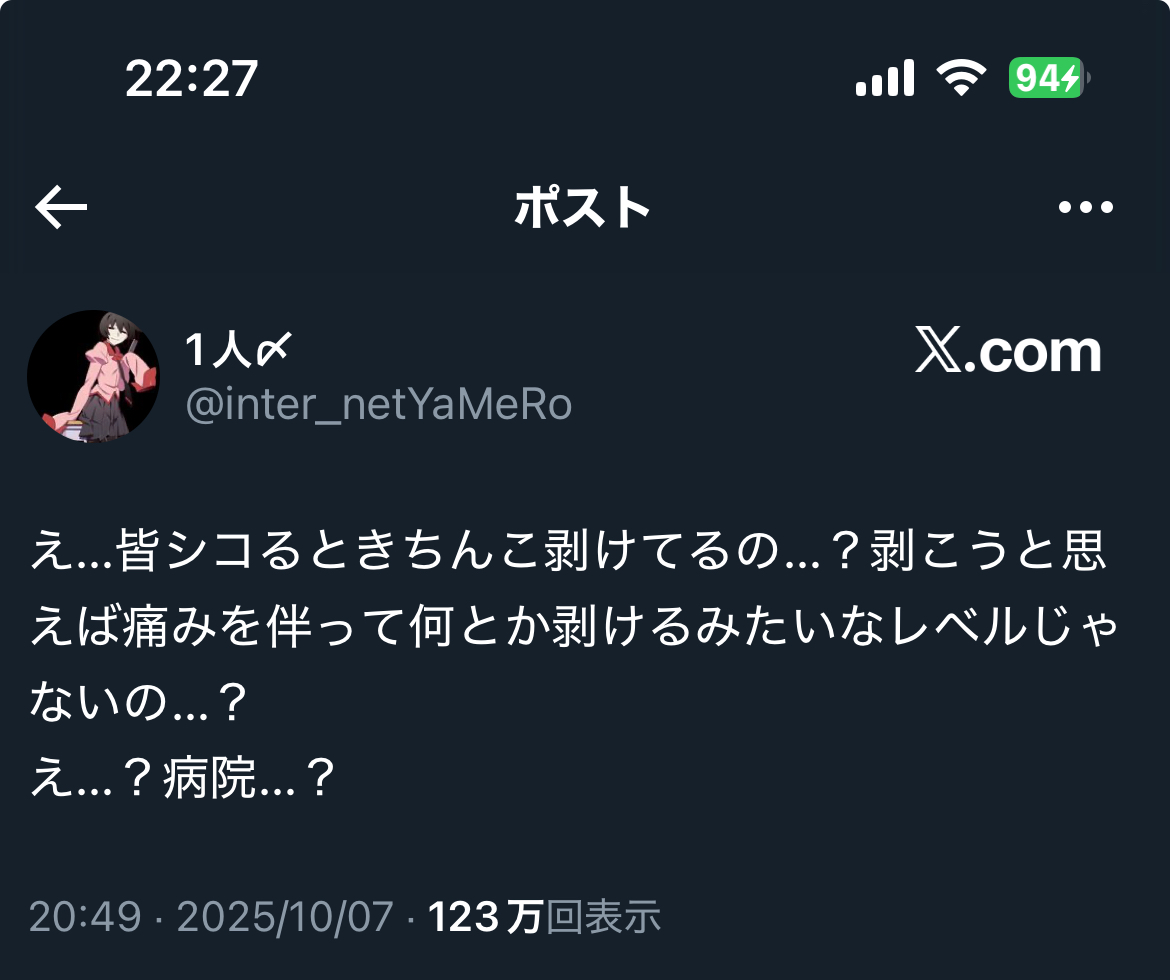Tap the last line え…？病院…？

click(182, 777)
